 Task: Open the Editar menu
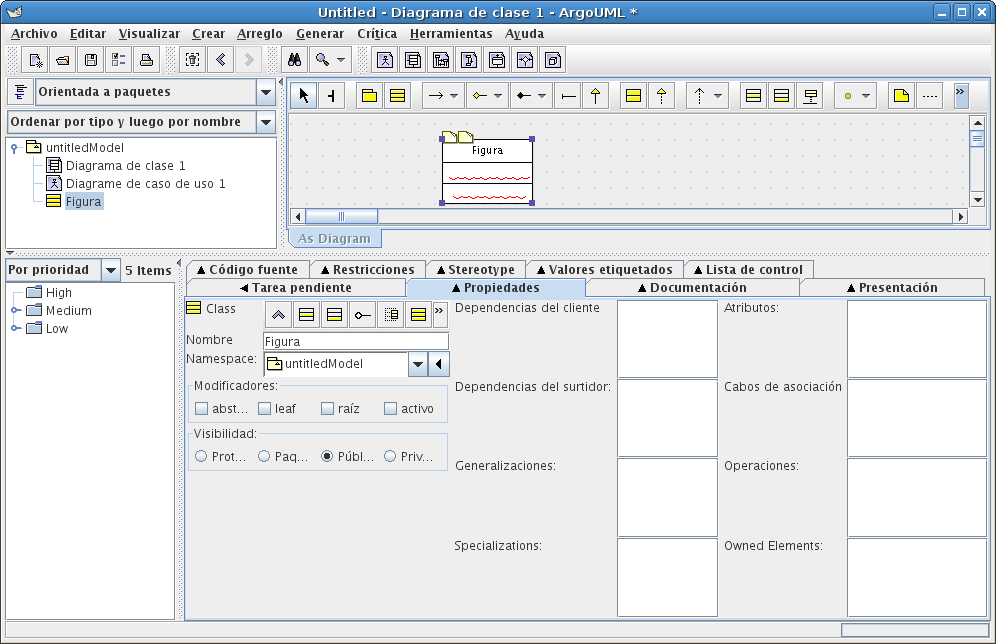tap(88, 34)
